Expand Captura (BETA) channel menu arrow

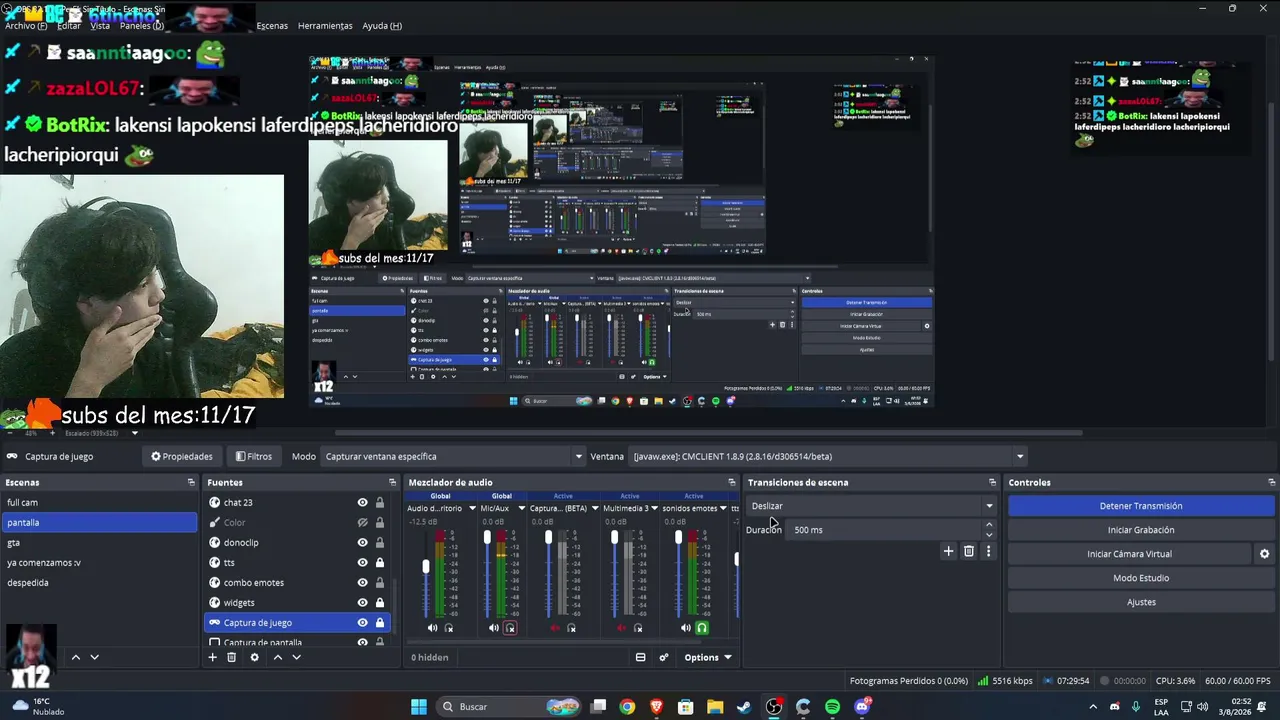coord(595,508)
